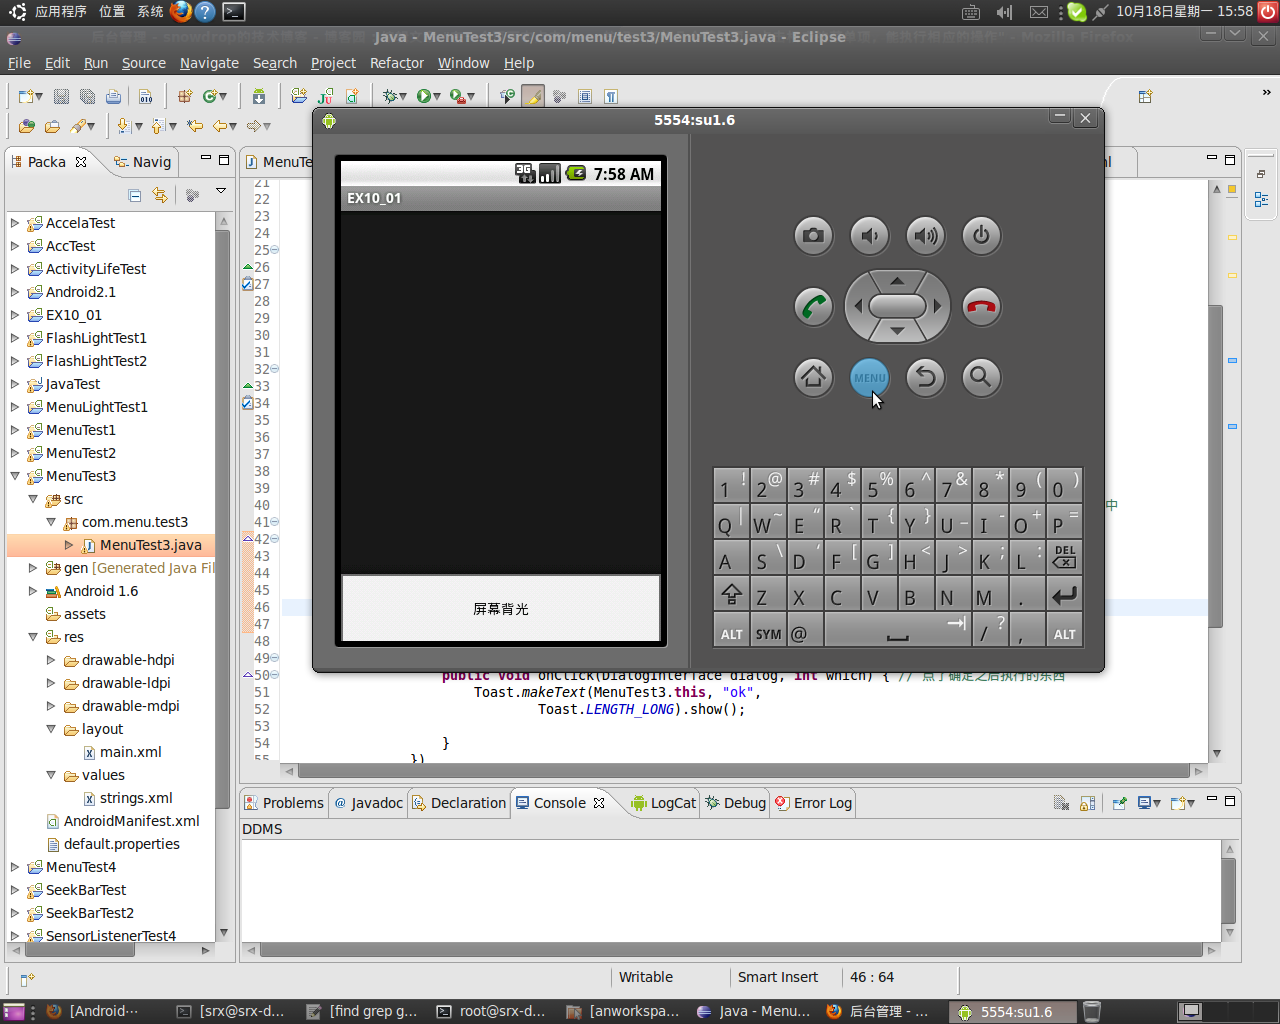Collapse all projects in Package Explorer

(134, 195)
